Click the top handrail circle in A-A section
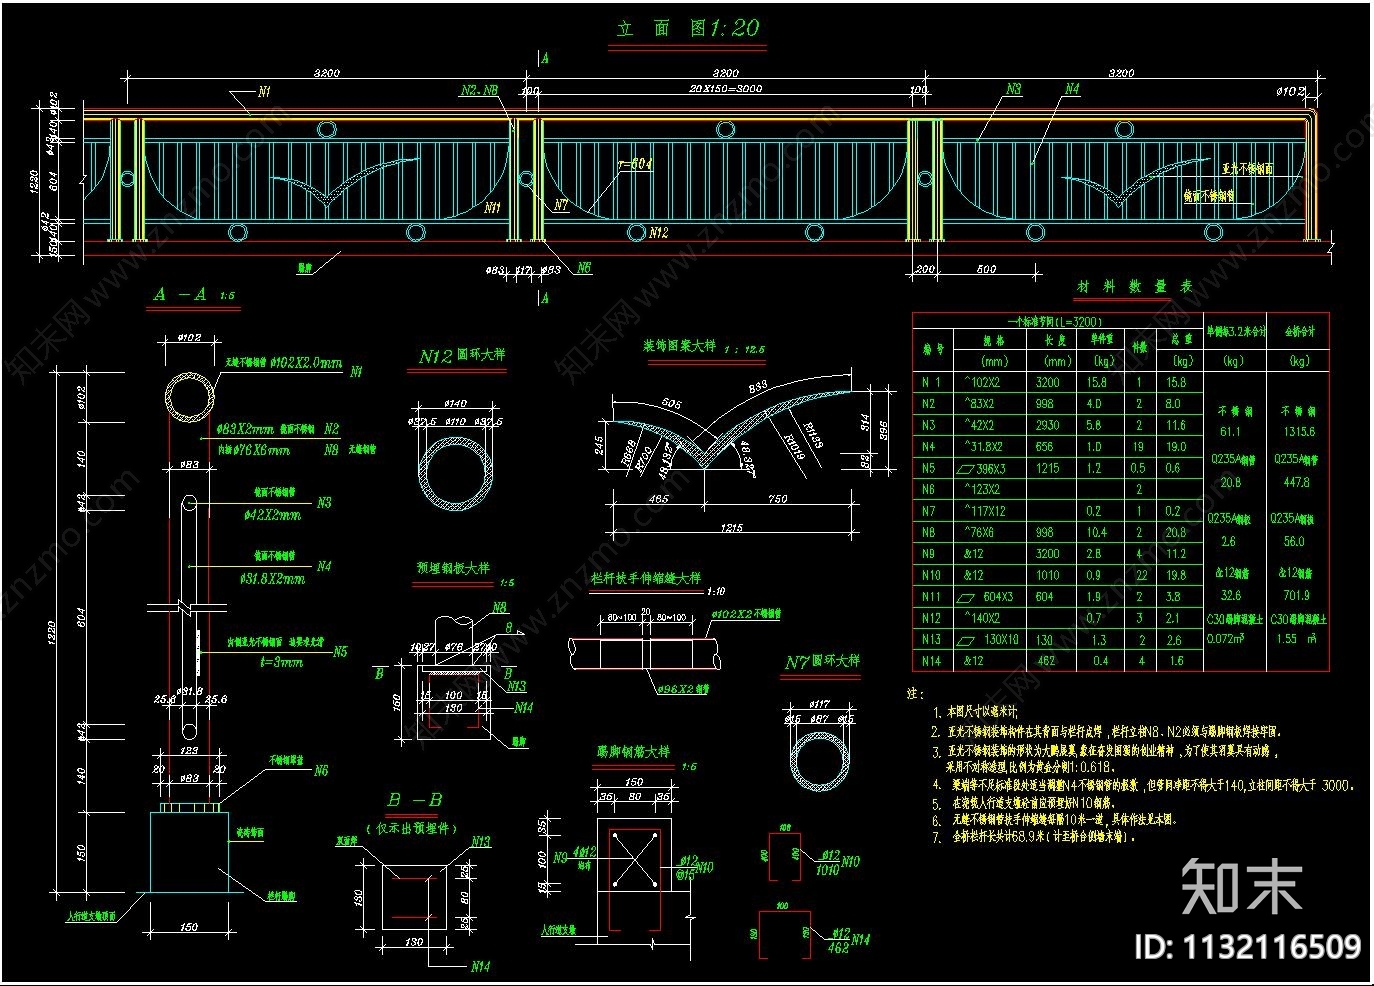This screenshot has height=986, width=1374. [x=189, y=398]
